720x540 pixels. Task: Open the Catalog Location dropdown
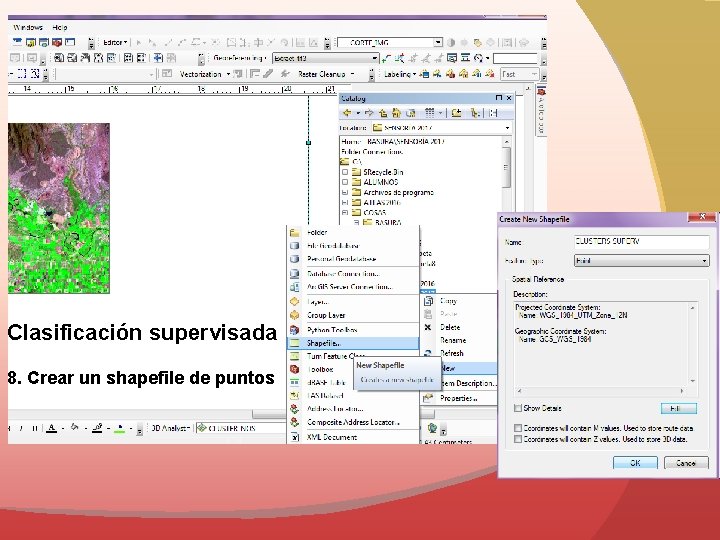507,128
